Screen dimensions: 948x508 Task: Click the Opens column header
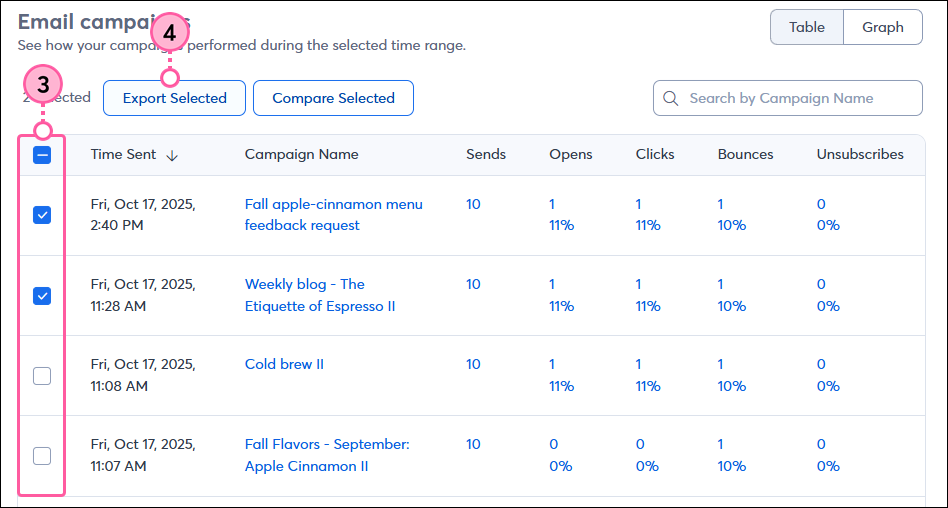[x=571, y=154]
